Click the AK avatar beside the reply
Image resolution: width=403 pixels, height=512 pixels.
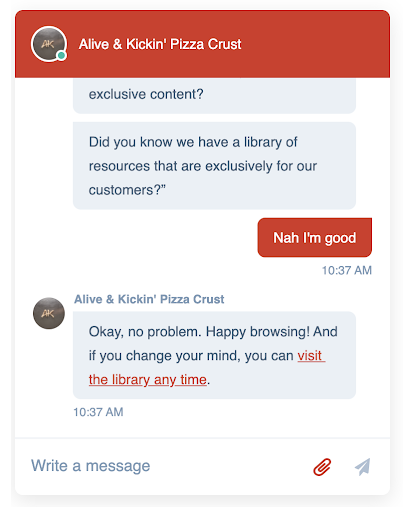pyautogui.click(x=49, y=313)
